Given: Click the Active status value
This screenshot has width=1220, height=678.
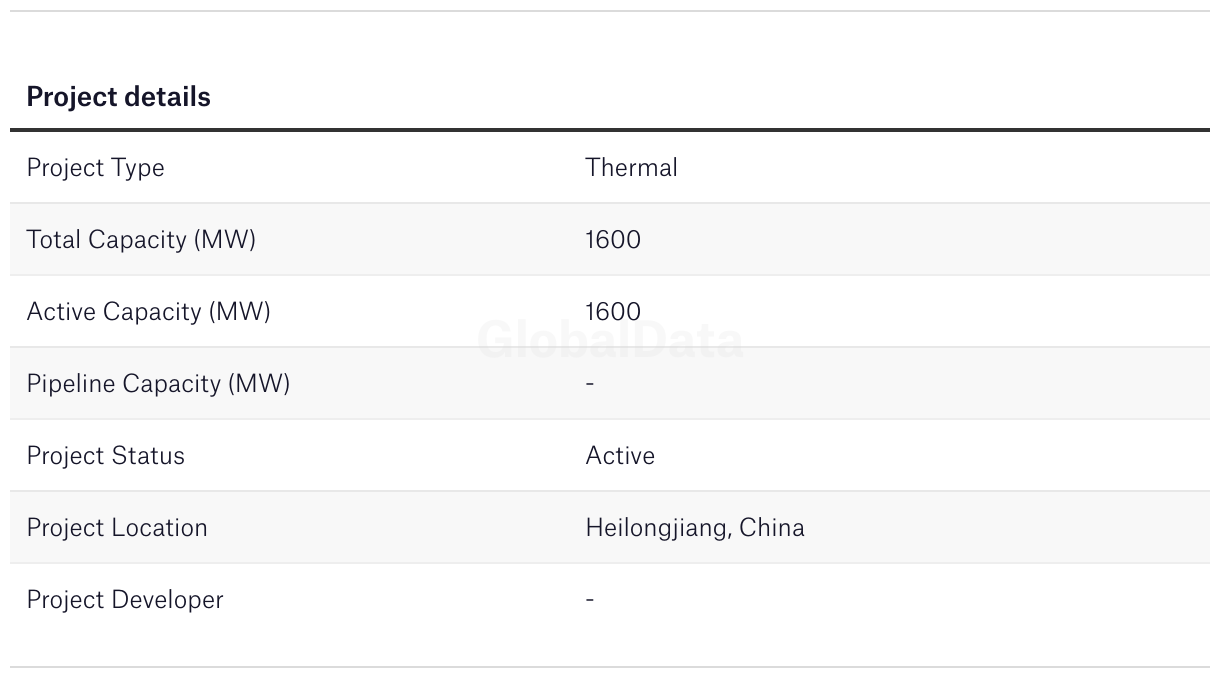Looking at the screenshot, I should point(620,455).
